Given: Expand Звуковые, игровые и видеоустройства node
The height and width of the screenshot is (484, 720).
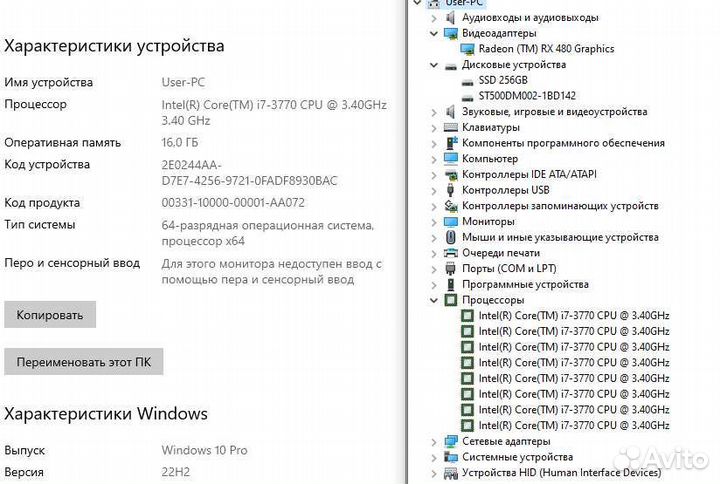Looking at the screenshot, I should [434, 112].
